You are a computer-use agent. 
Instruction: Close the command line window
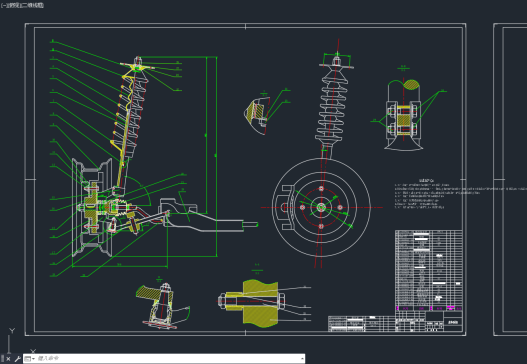(8, 359)
